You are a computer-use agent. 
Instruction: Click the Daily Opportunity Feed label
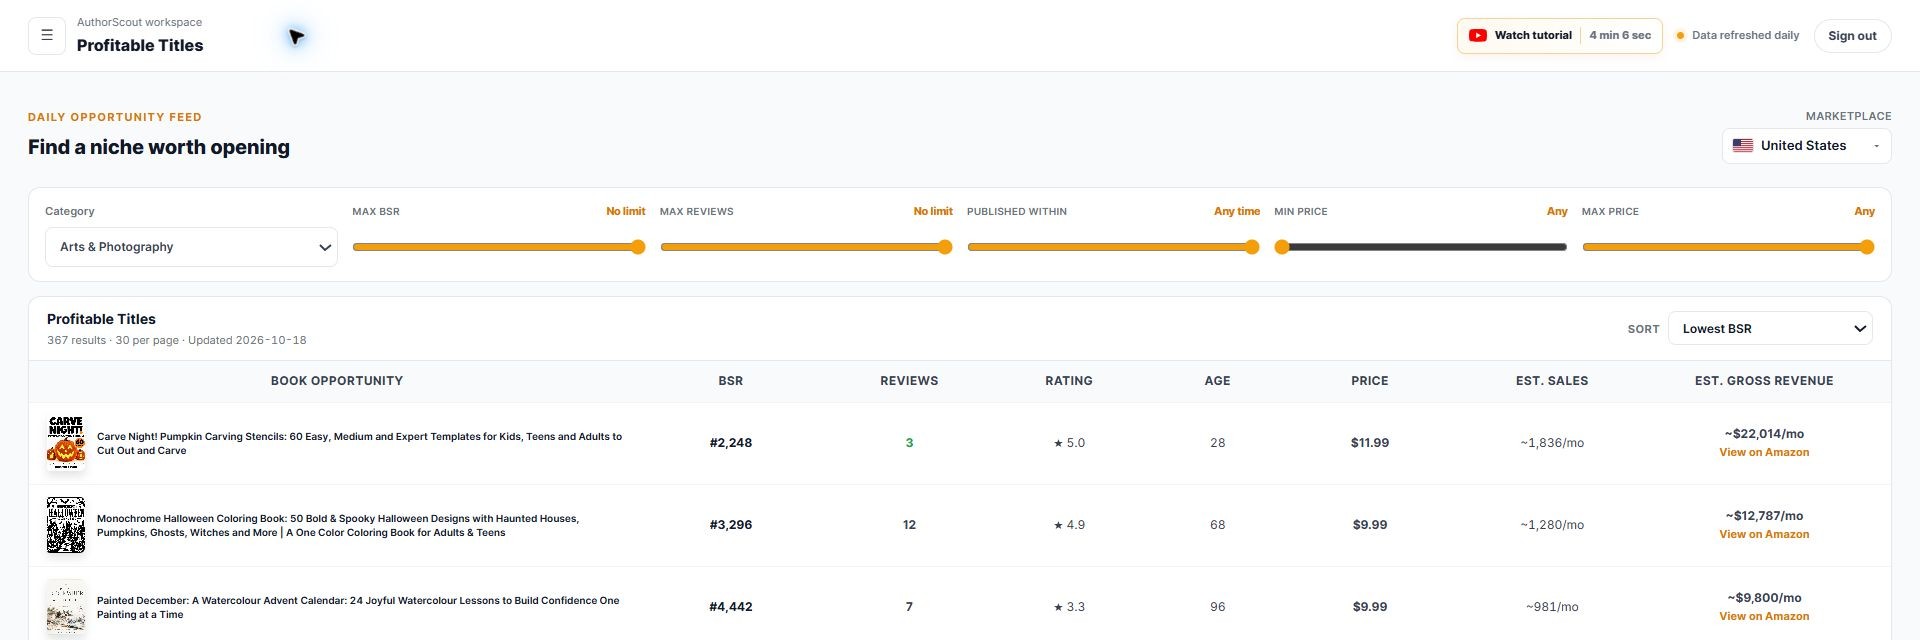[115, 117]
